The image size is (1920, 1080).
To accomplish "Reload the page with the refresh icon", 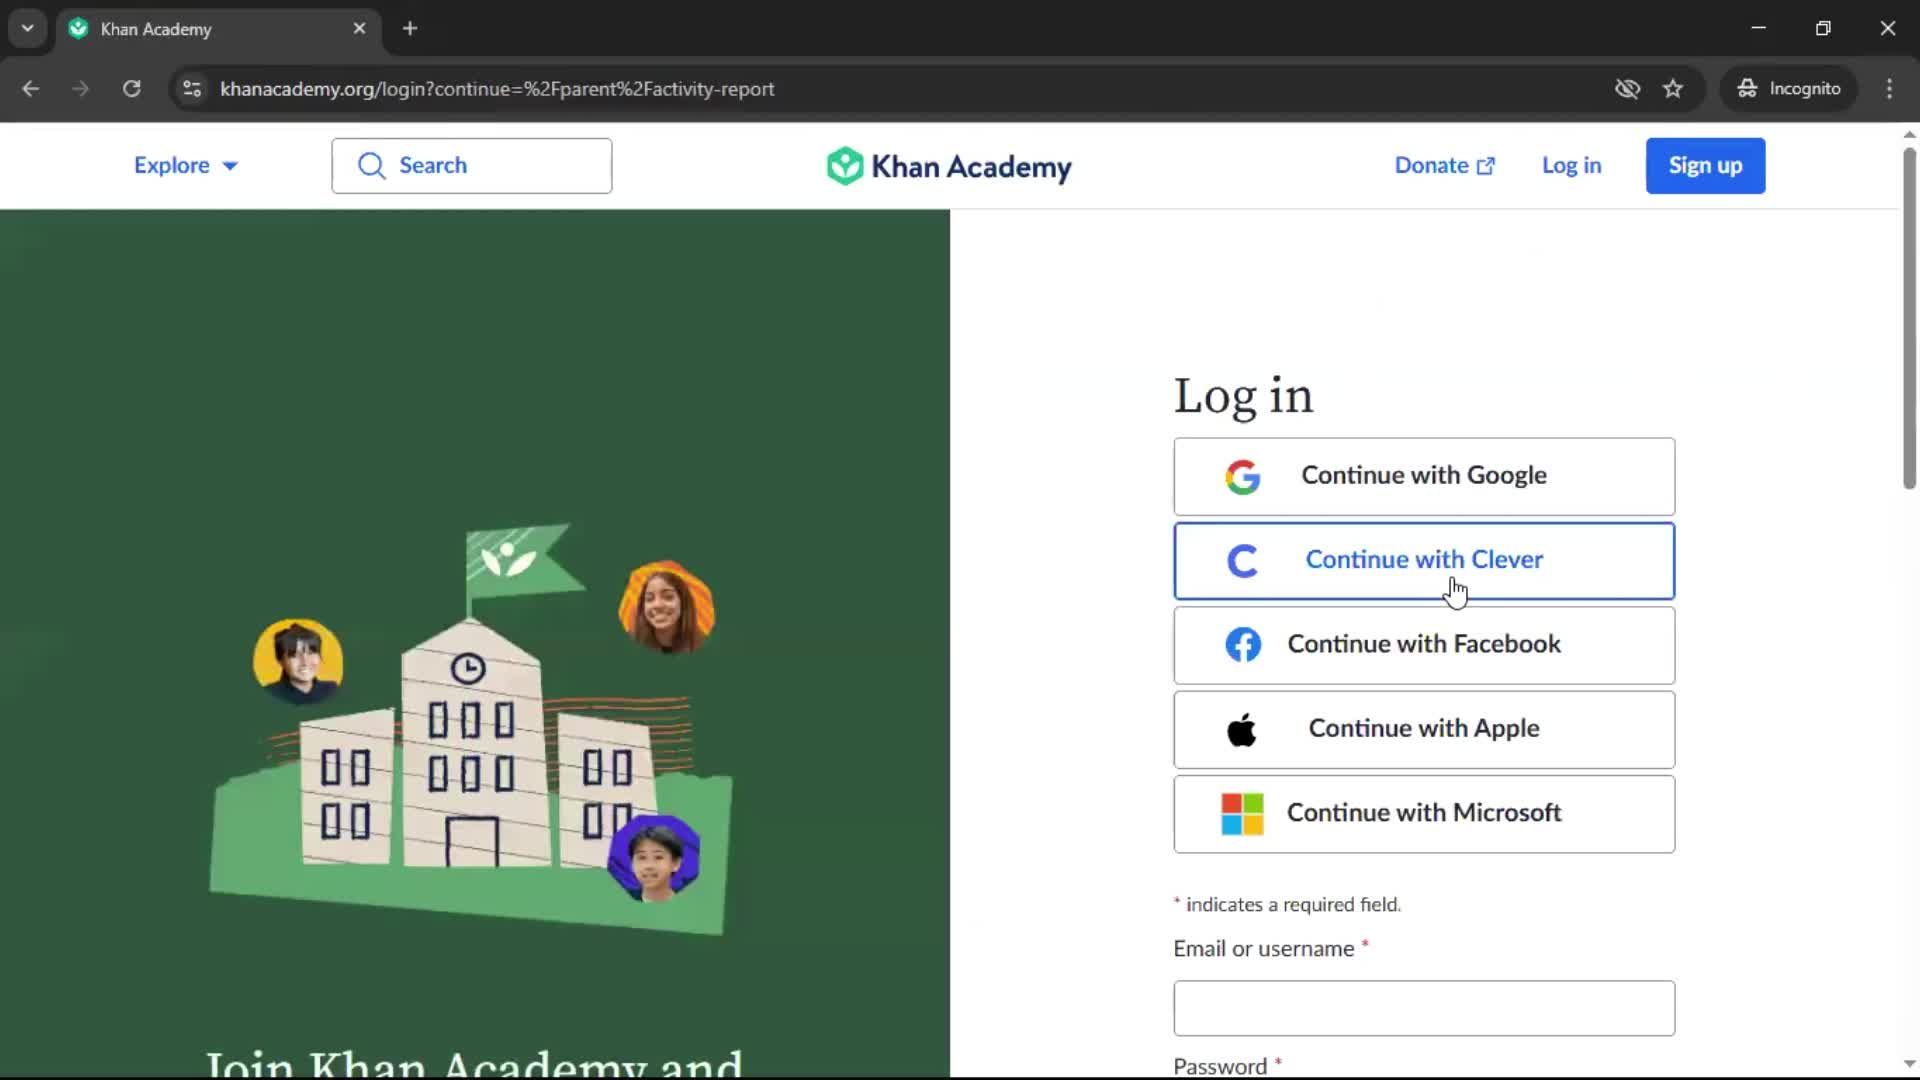I will [131, 89].
